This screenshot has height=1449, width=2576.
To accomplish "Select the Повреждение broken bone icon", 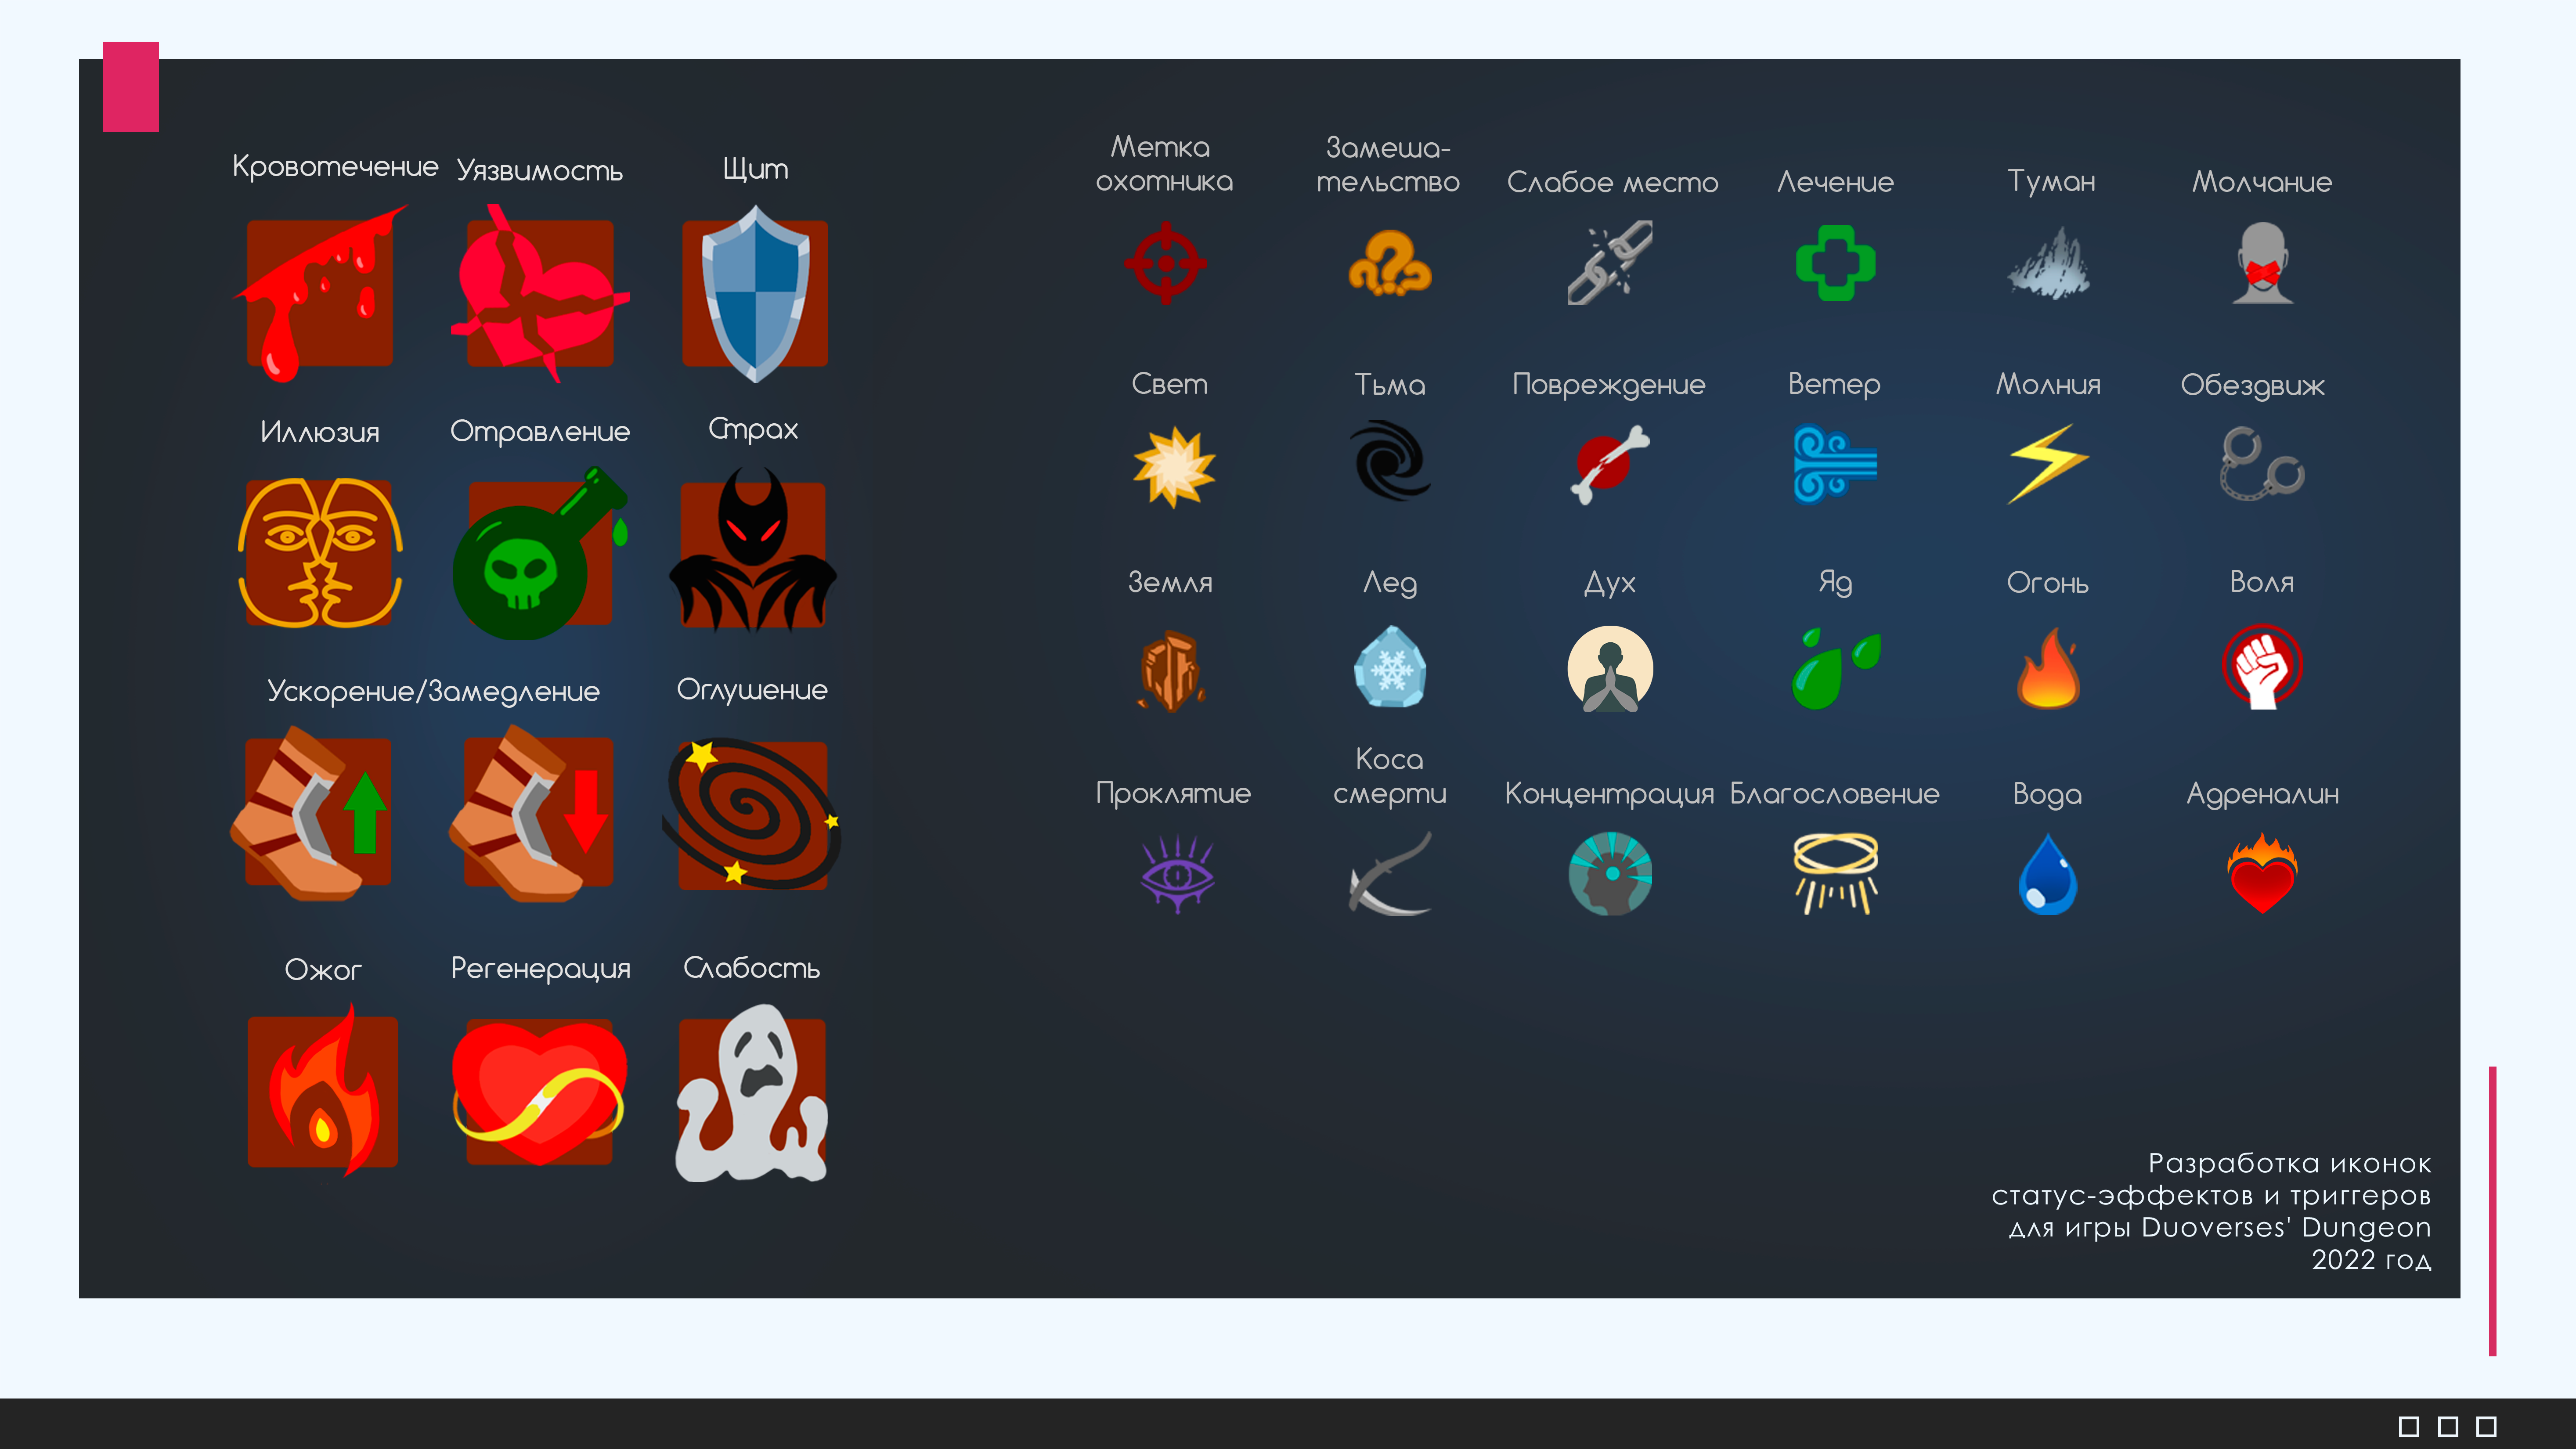I will tap(1610, 464).
